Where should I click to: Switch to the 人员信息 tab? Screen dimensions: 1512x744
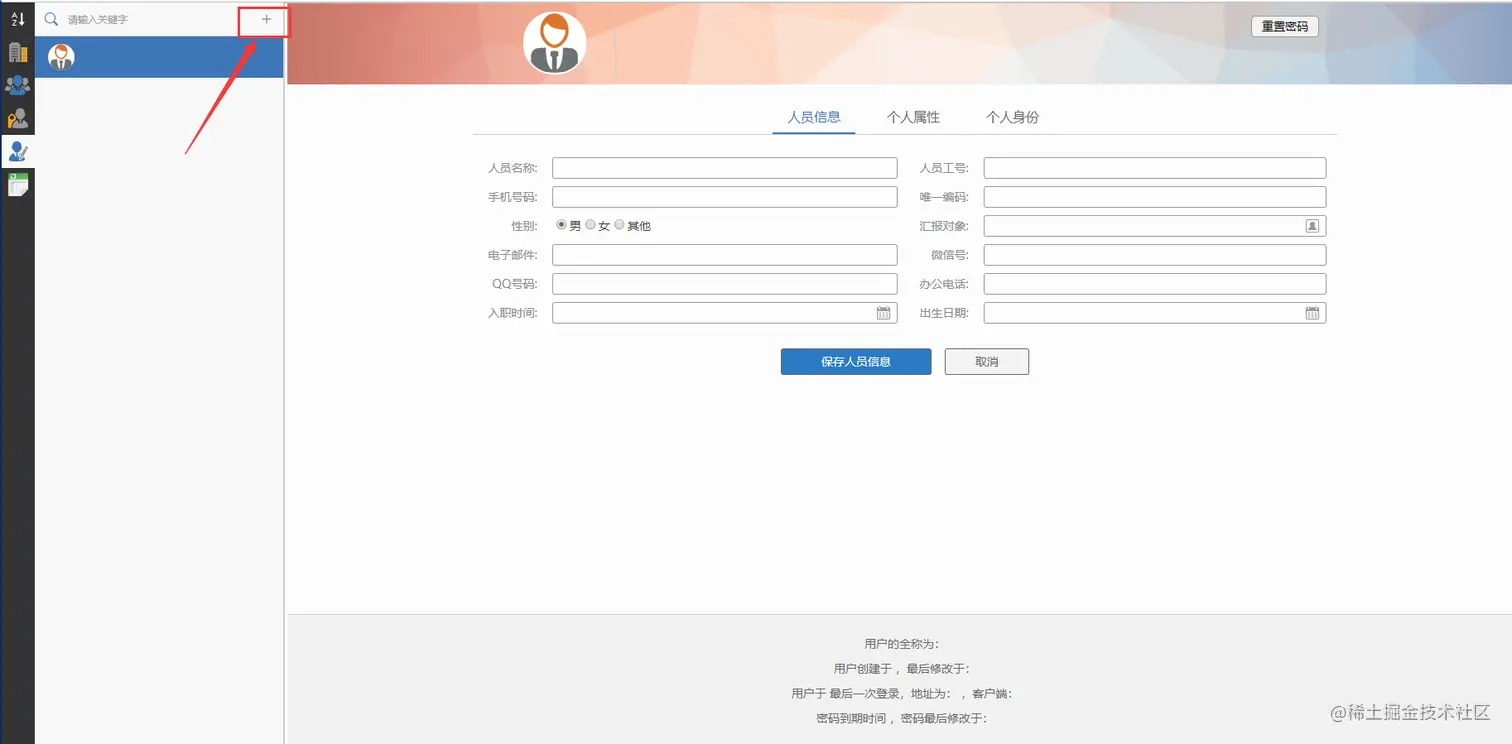pos(814,117)
